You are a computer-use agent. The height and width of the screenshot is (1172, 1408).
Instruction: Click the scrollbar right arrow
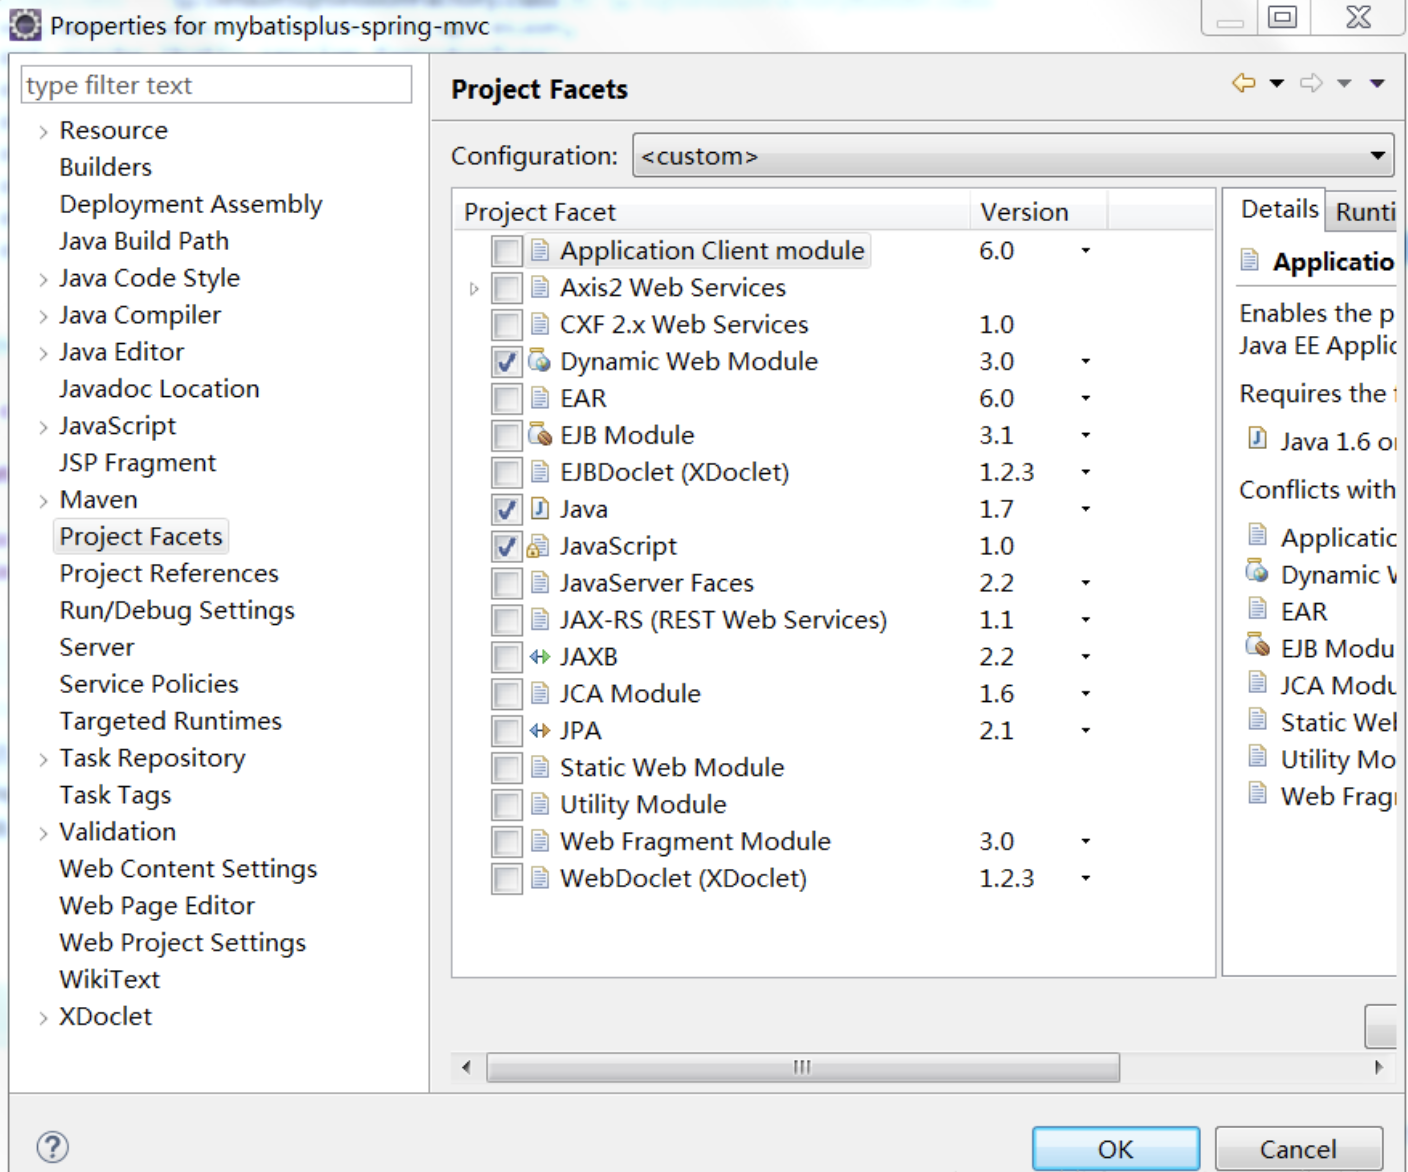1379,1067
